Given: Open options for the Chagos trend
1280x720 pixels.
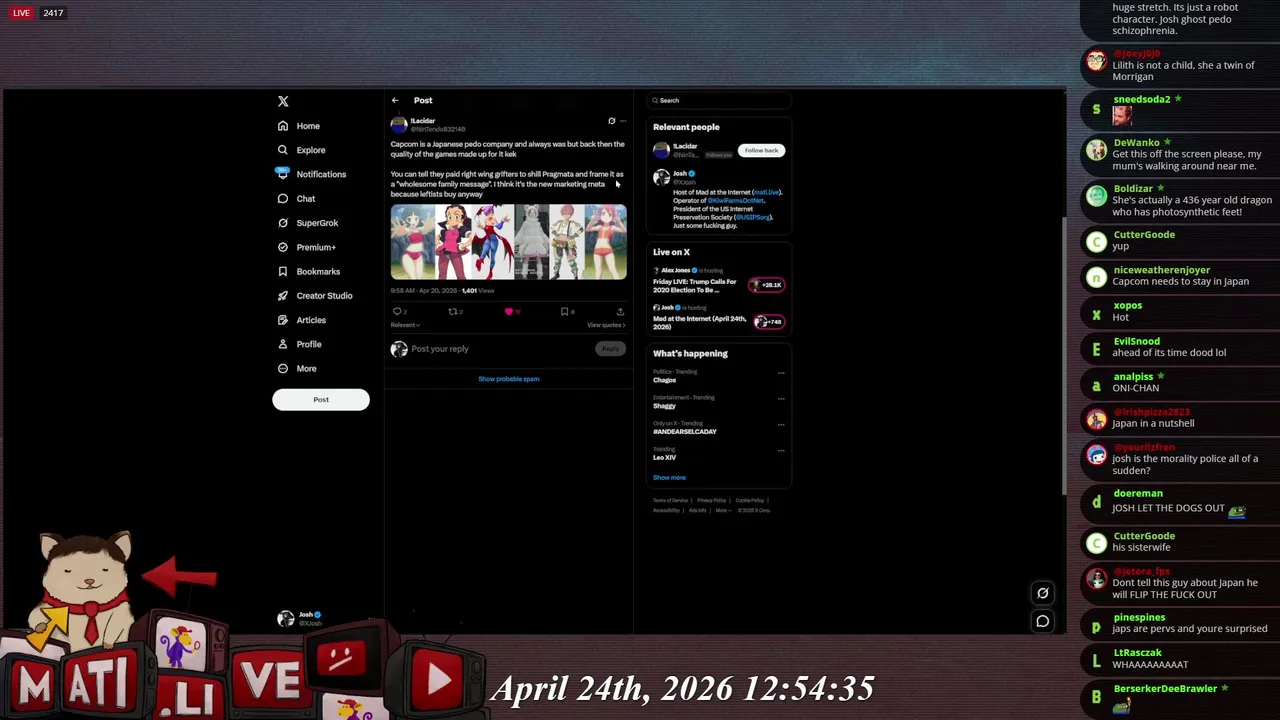Looking at the screenshot, I should click(781, 373).
